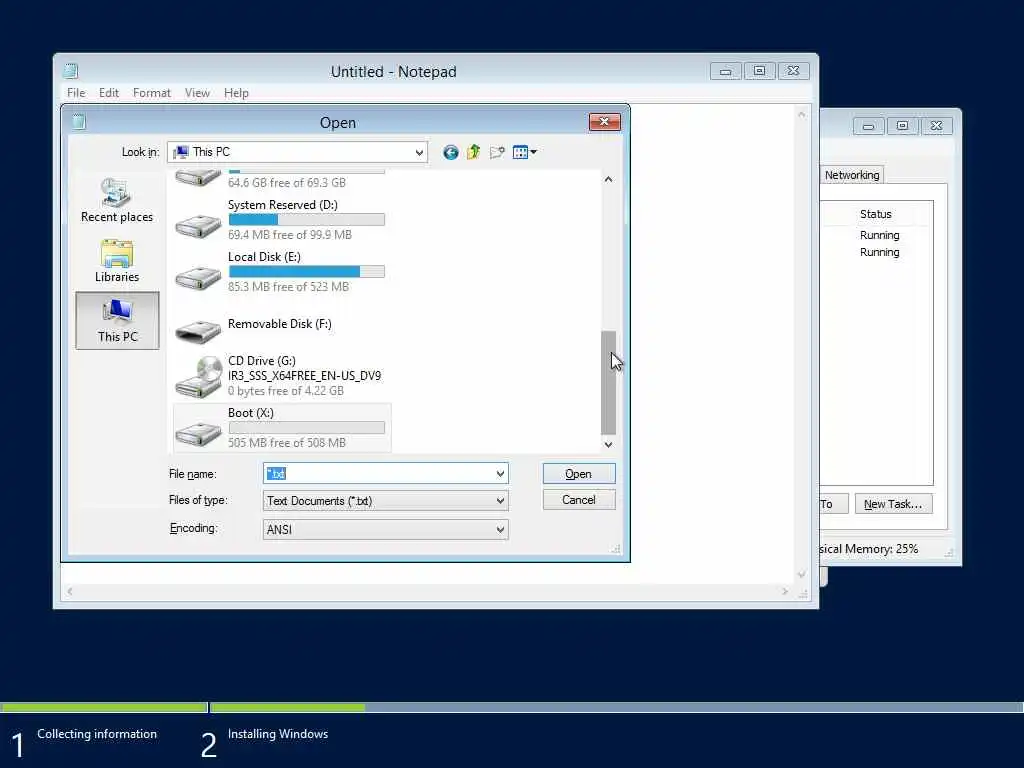The image size is (1024, 768).
Task: Click 'Collecting information' step label
Action: [x=97, y=734]
